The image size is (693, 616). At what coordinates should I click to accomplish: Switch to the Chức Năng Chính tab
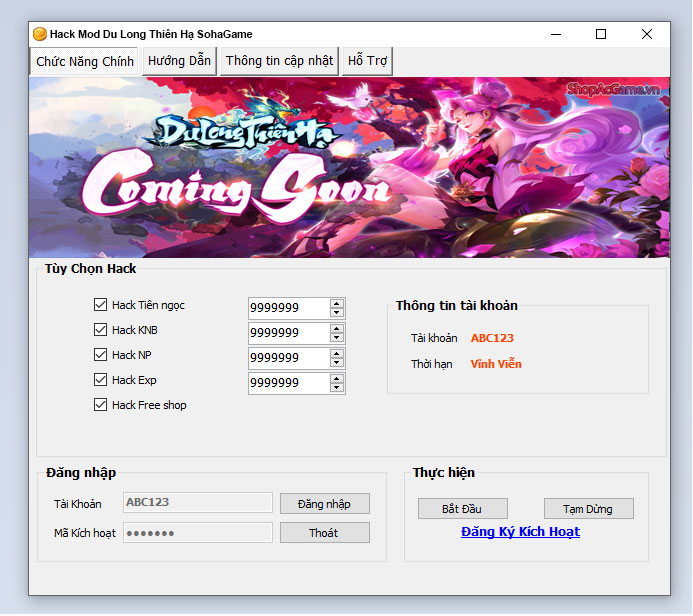pyautogui.click(x=85, y=61)
